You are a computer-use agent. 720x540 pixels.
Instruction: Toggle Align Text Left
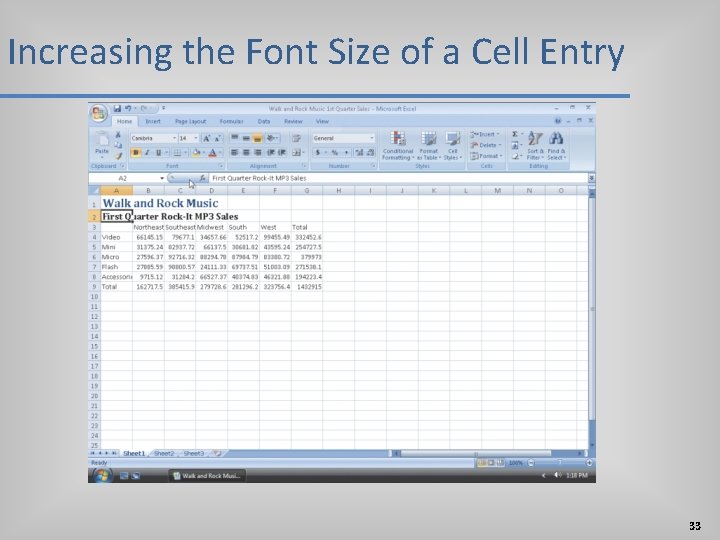coord(235,152)
